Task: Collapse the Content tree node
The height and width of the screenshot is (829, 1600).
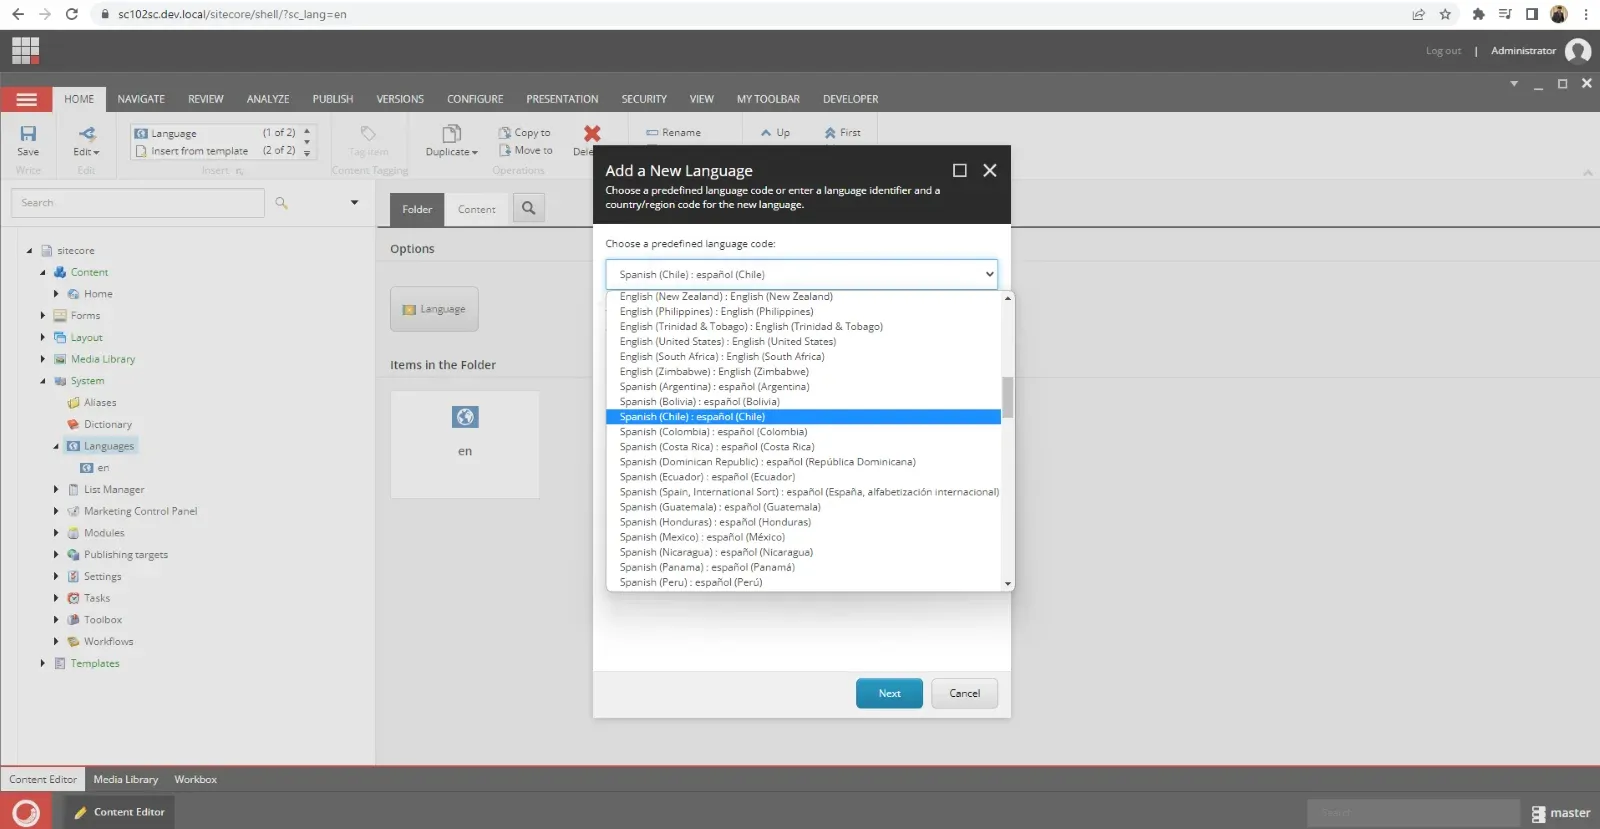Action: pyautogui.click(x=43, y=272)
